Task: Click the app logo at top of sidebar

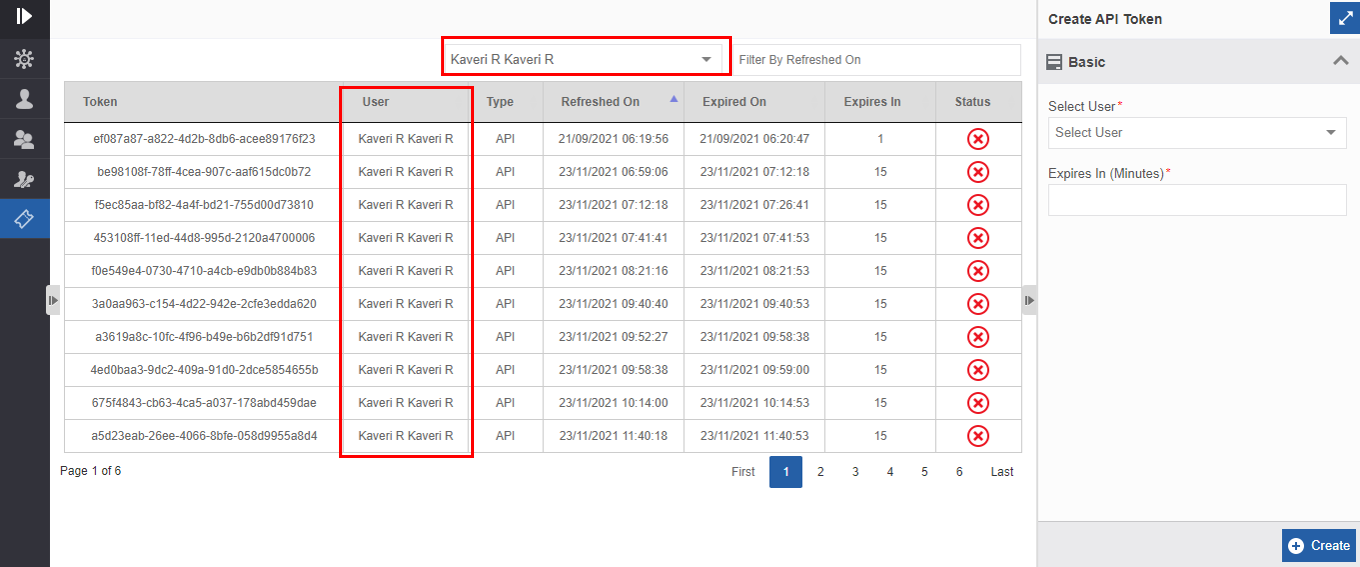Action: point(24,16)
